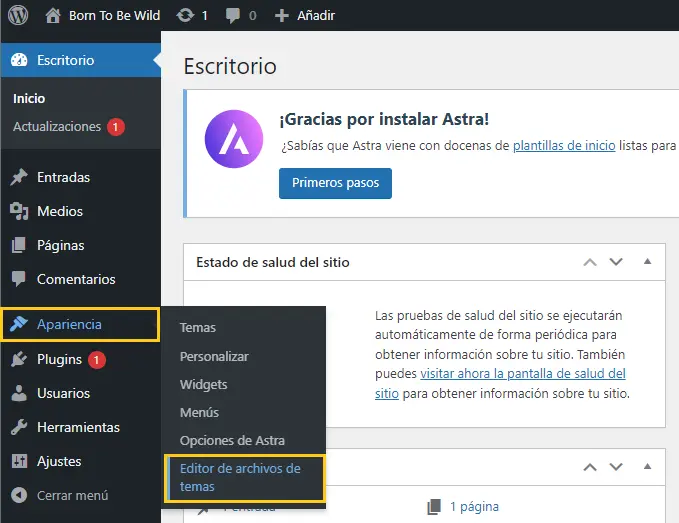679x523 pixels.
Task: Open Menús from Apariencia flyout
Action: (x=199, y=413)
